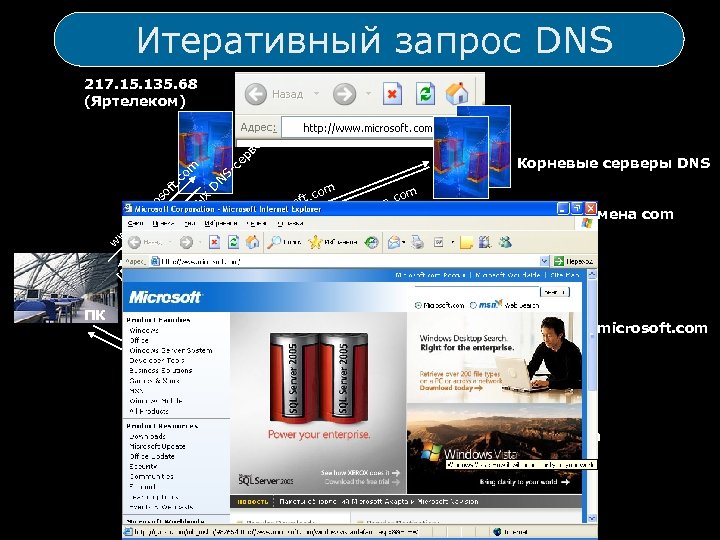
Task: Click the Office link under Product Families
Action: (x=139, y=340)
